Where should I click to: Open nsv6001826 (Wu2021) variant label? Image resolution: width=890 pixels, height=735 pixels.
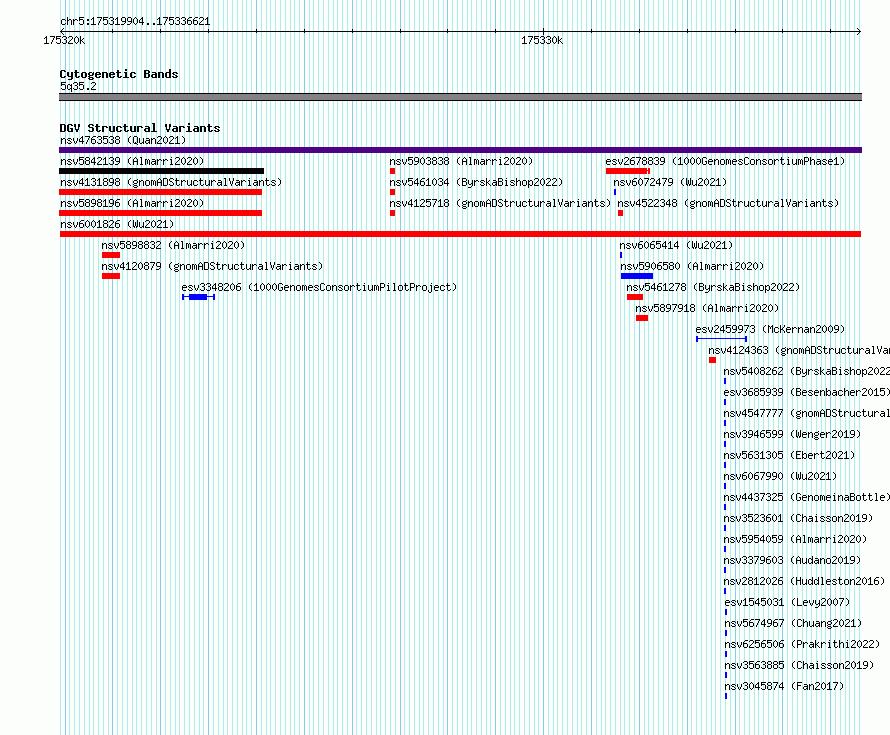[x=117, y=224]
